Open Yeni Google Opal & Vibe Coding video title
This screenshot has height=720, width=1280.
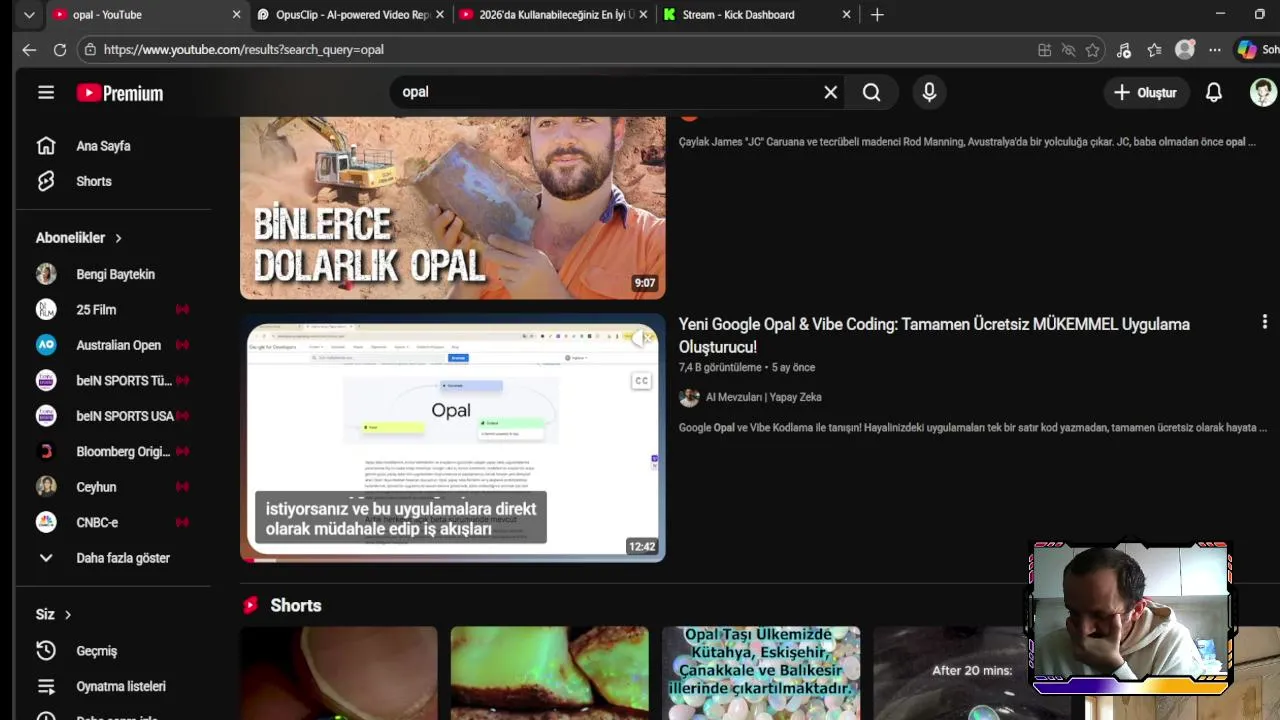[x=934, y=335]
